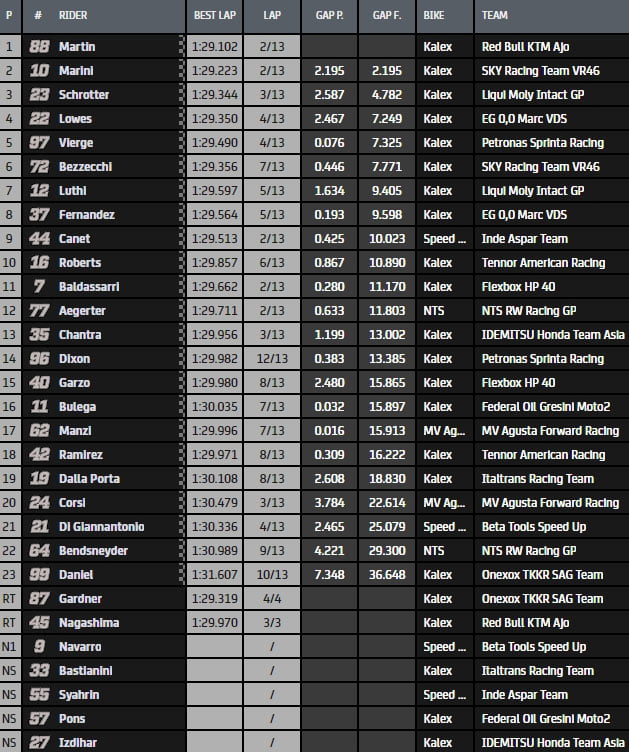
Task: Open the Red Bull KTM Ajo team in Martin's row
Action: click(526, 46)
